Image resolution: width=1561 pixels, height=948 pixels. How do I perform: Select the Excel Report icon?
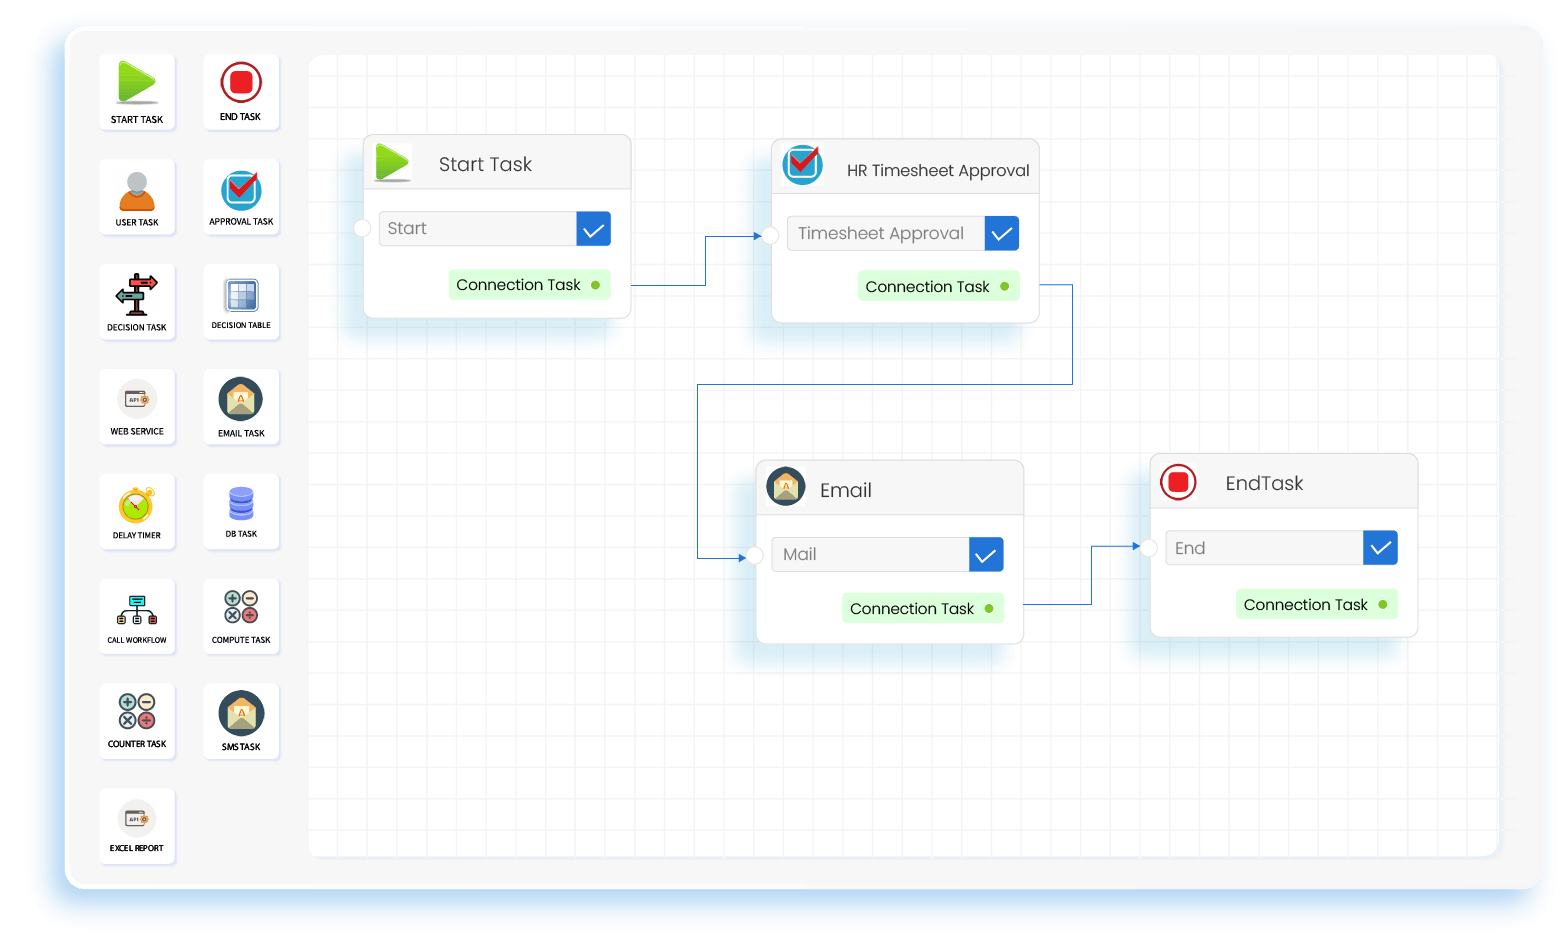click(x=137, y=826)
